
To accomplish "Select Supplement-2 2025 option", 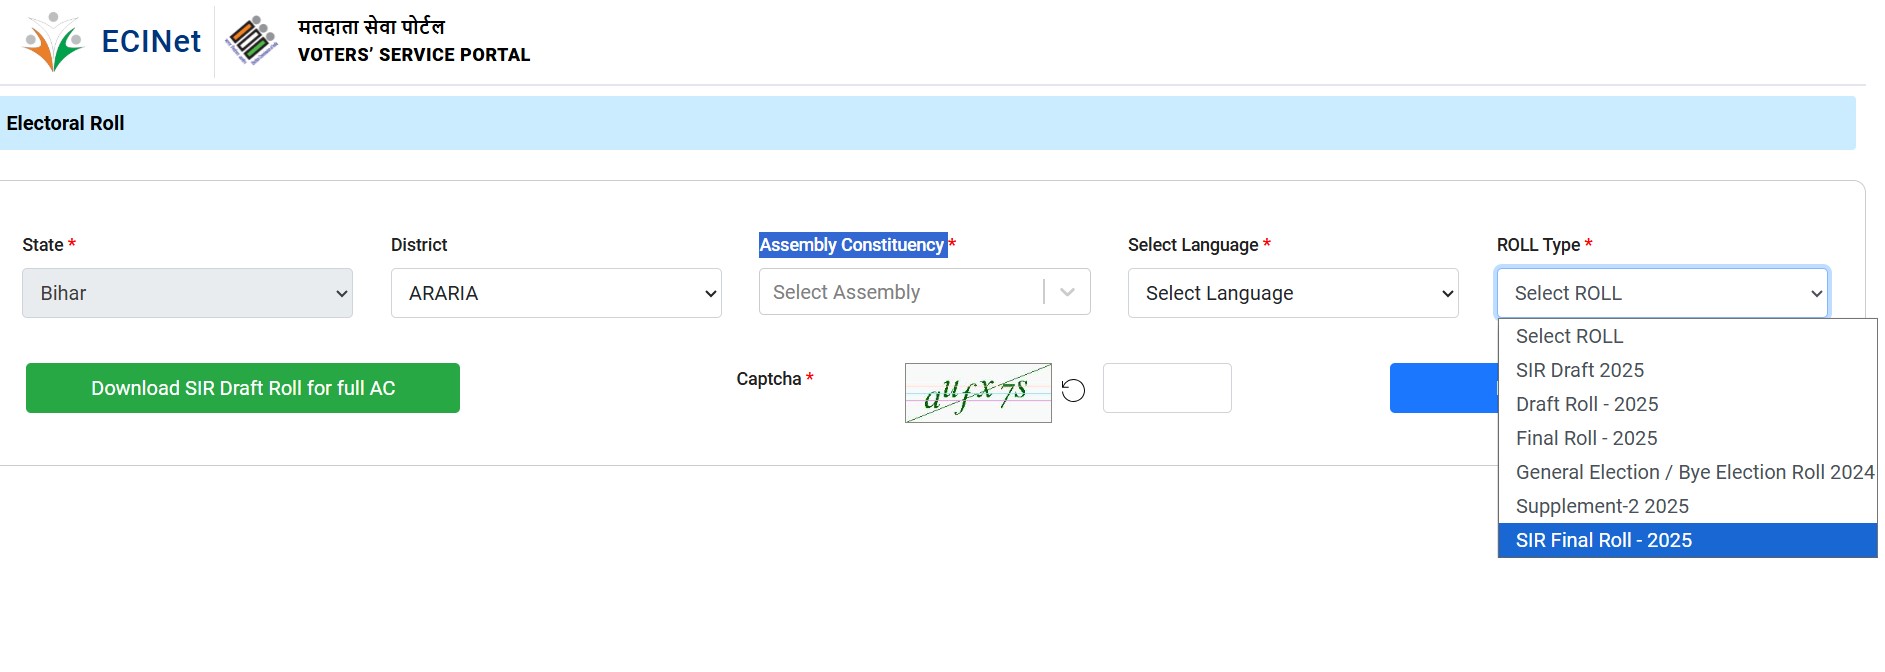I will pos(1601,506).
